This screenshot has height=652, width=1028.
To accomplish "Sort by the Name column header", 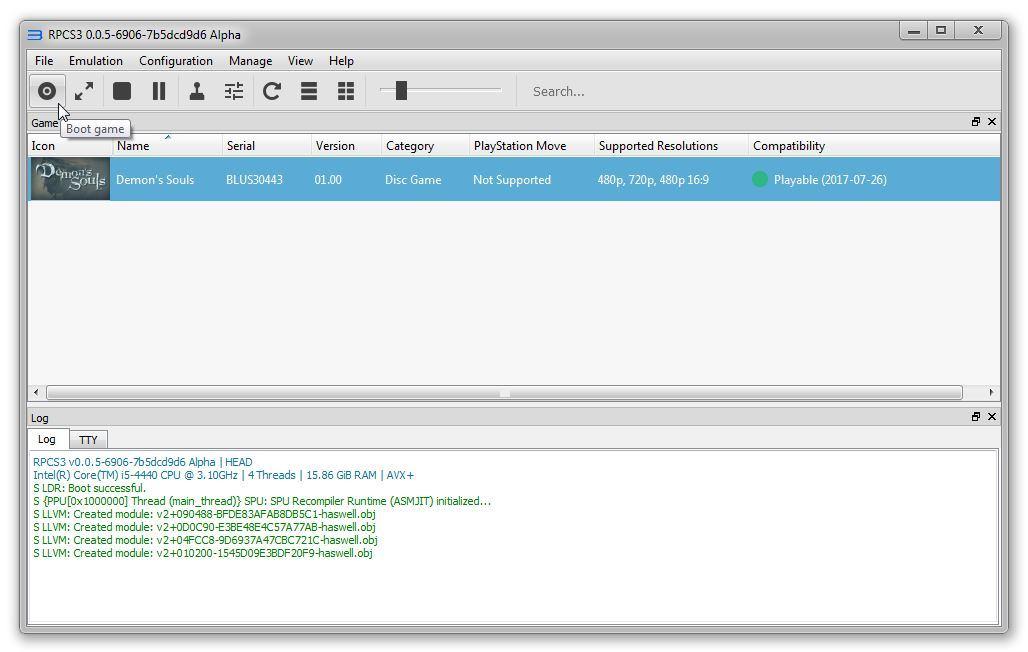I will coord(167,146).
